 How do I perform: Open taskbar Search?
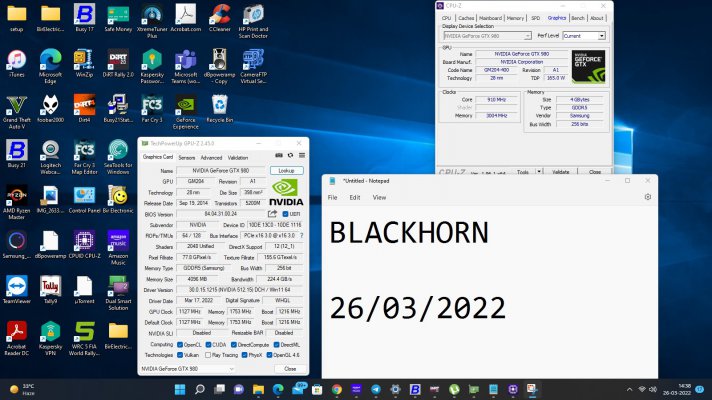pyautogui.click(x=200, y=389)
